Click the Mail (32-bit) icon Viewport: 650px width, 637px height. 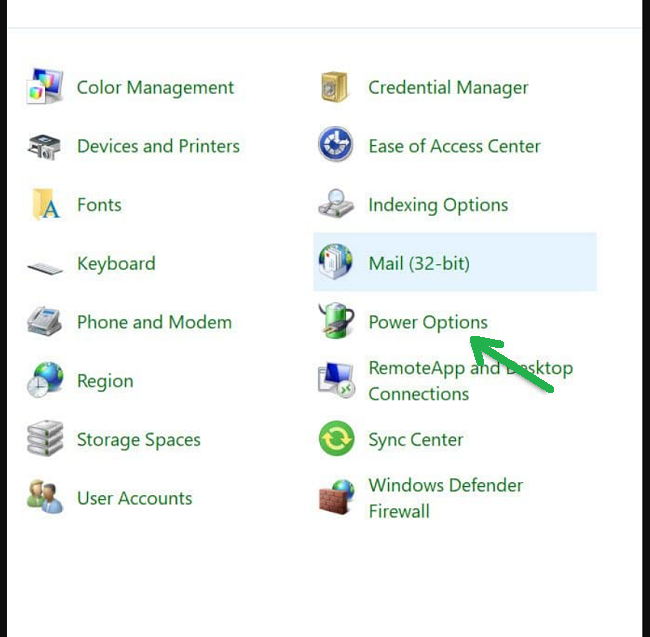click(335, 263)
